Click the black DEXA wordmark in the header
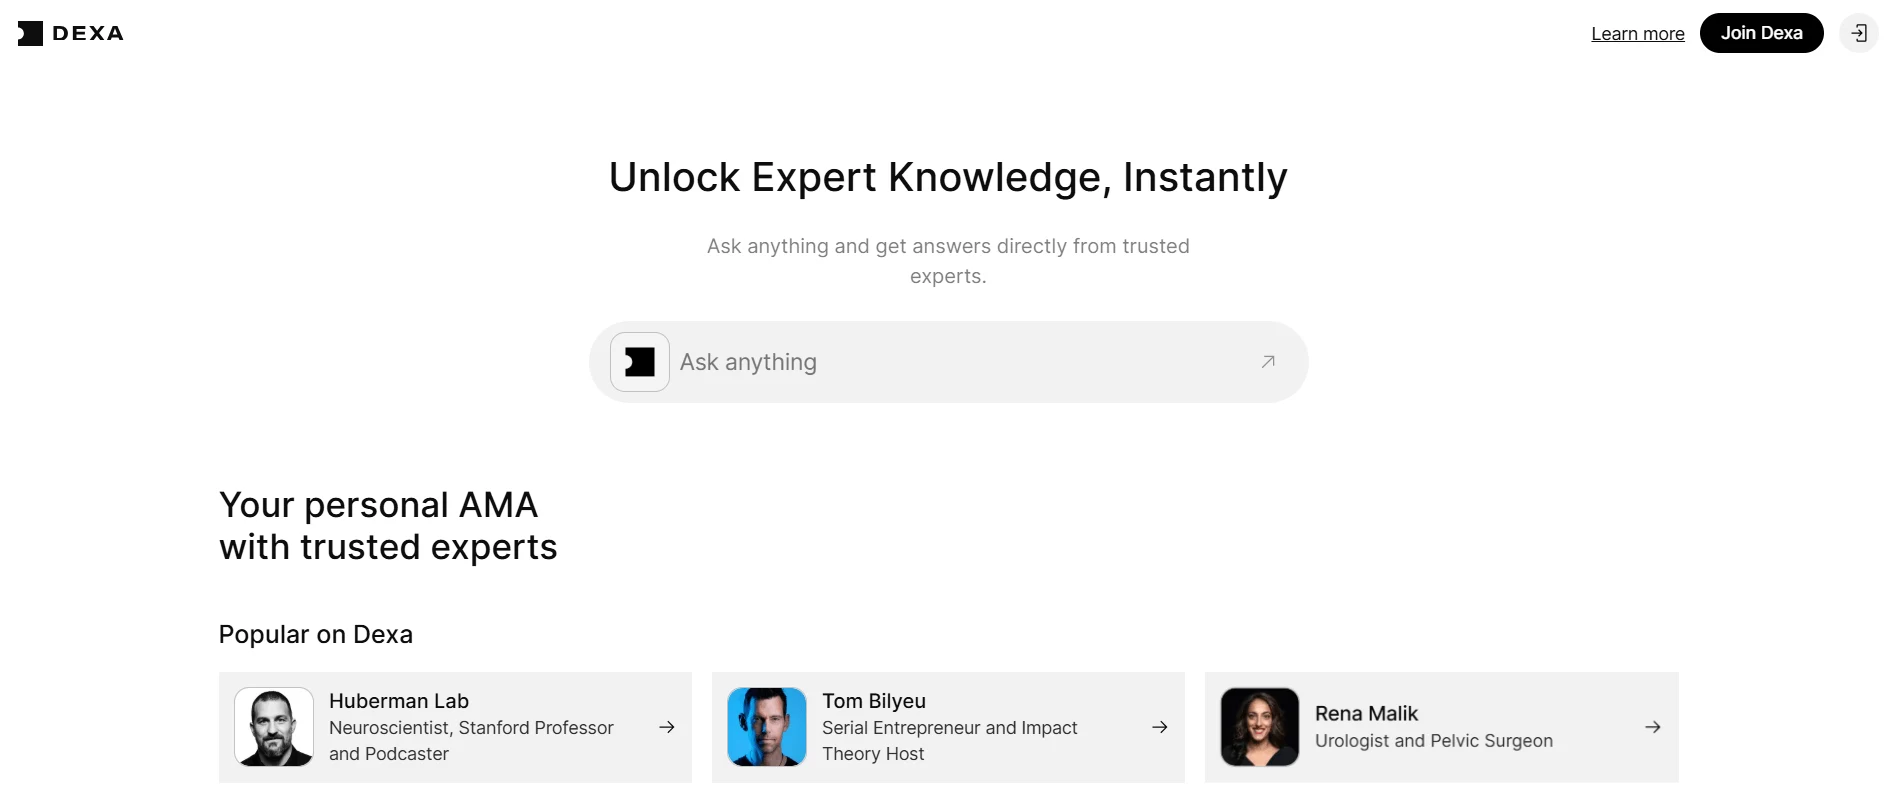The width and height of the screenshot is (1890, 790). click(x=88, y=32)
